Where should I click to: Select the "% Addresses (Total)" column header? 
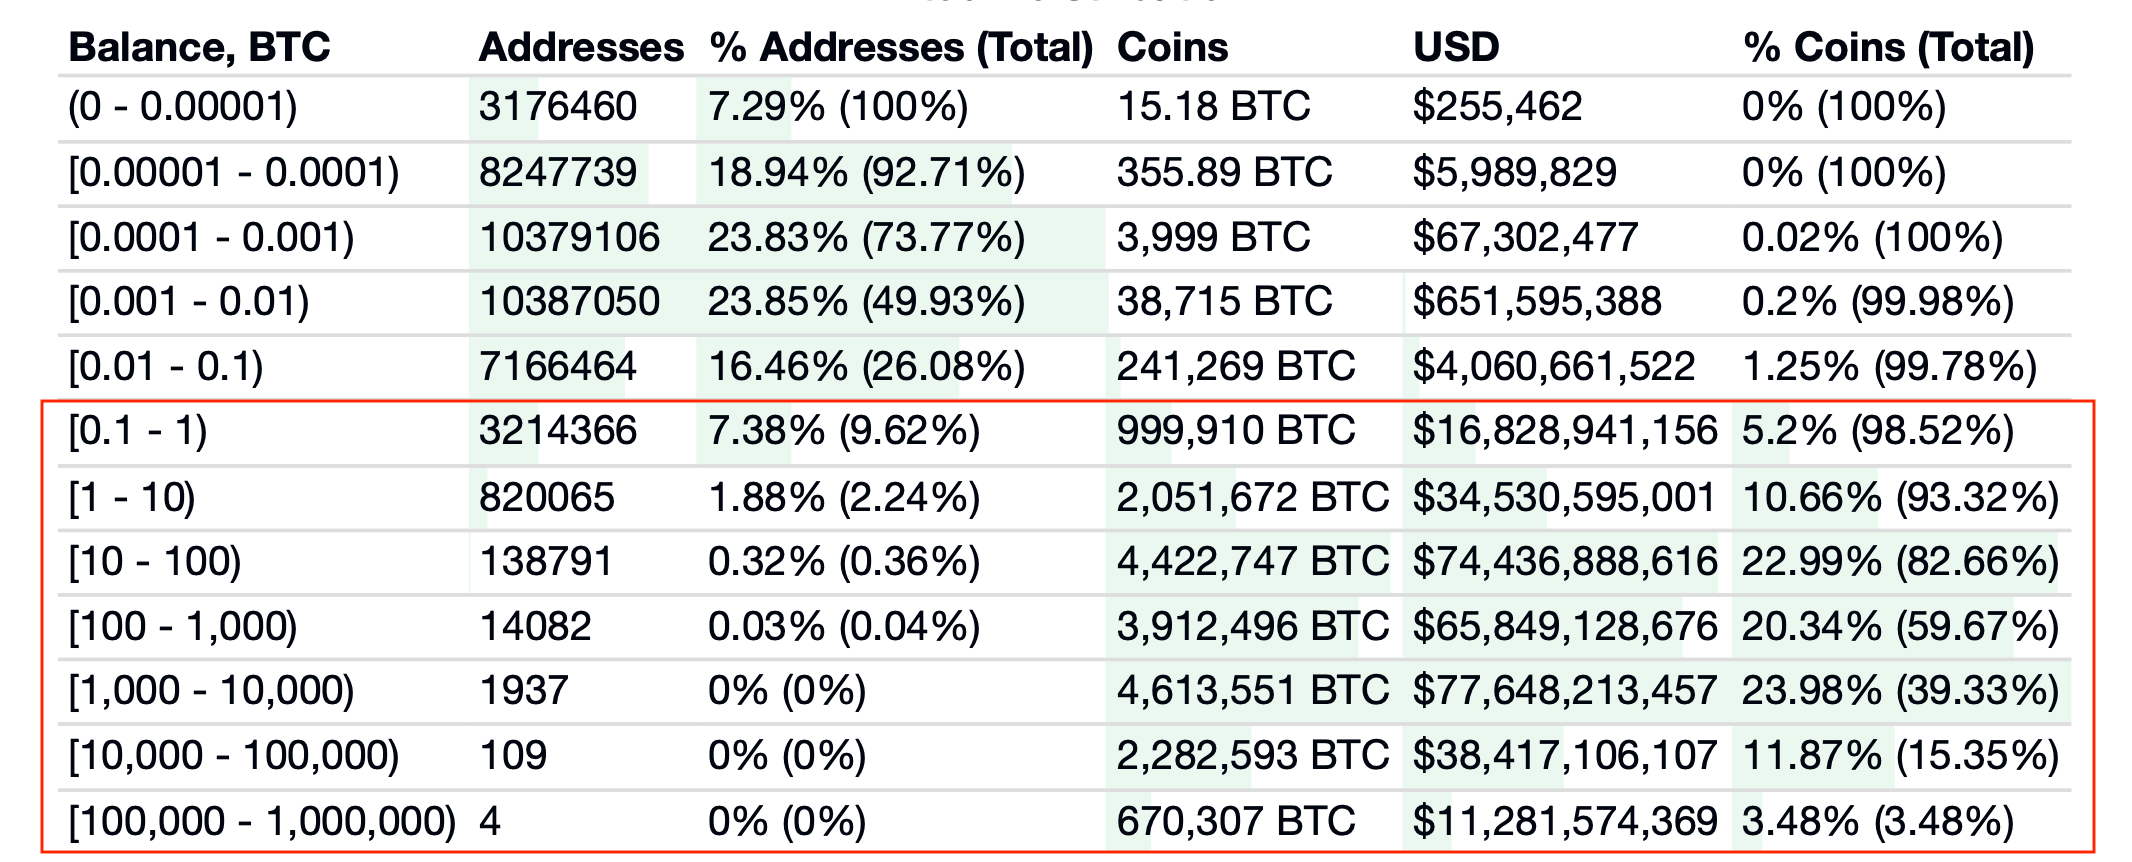tap(901, 48)
